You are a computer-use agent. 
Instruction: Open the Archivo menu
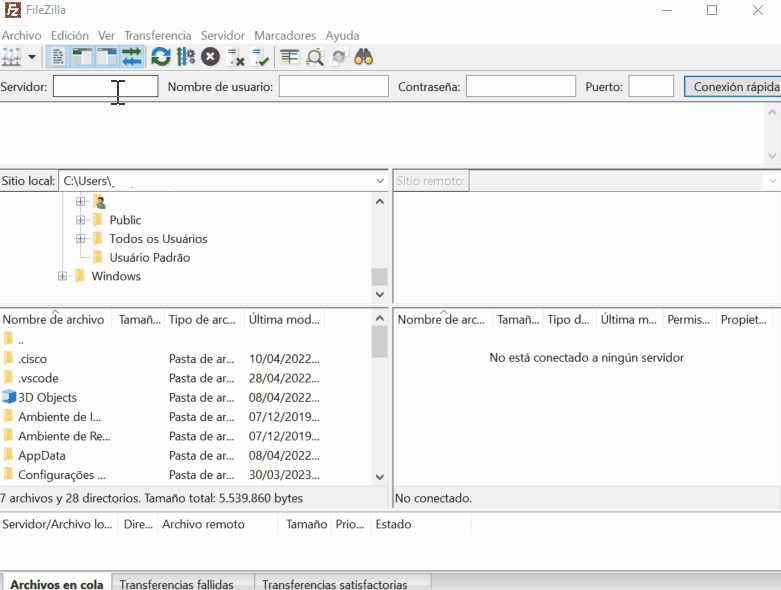point(21,35)
